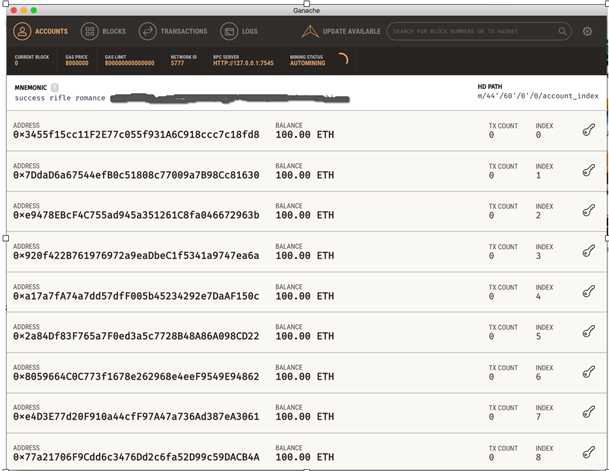
Task: Show private key for index 7 account
Action: pyautogui.click(x=589, y=412)
